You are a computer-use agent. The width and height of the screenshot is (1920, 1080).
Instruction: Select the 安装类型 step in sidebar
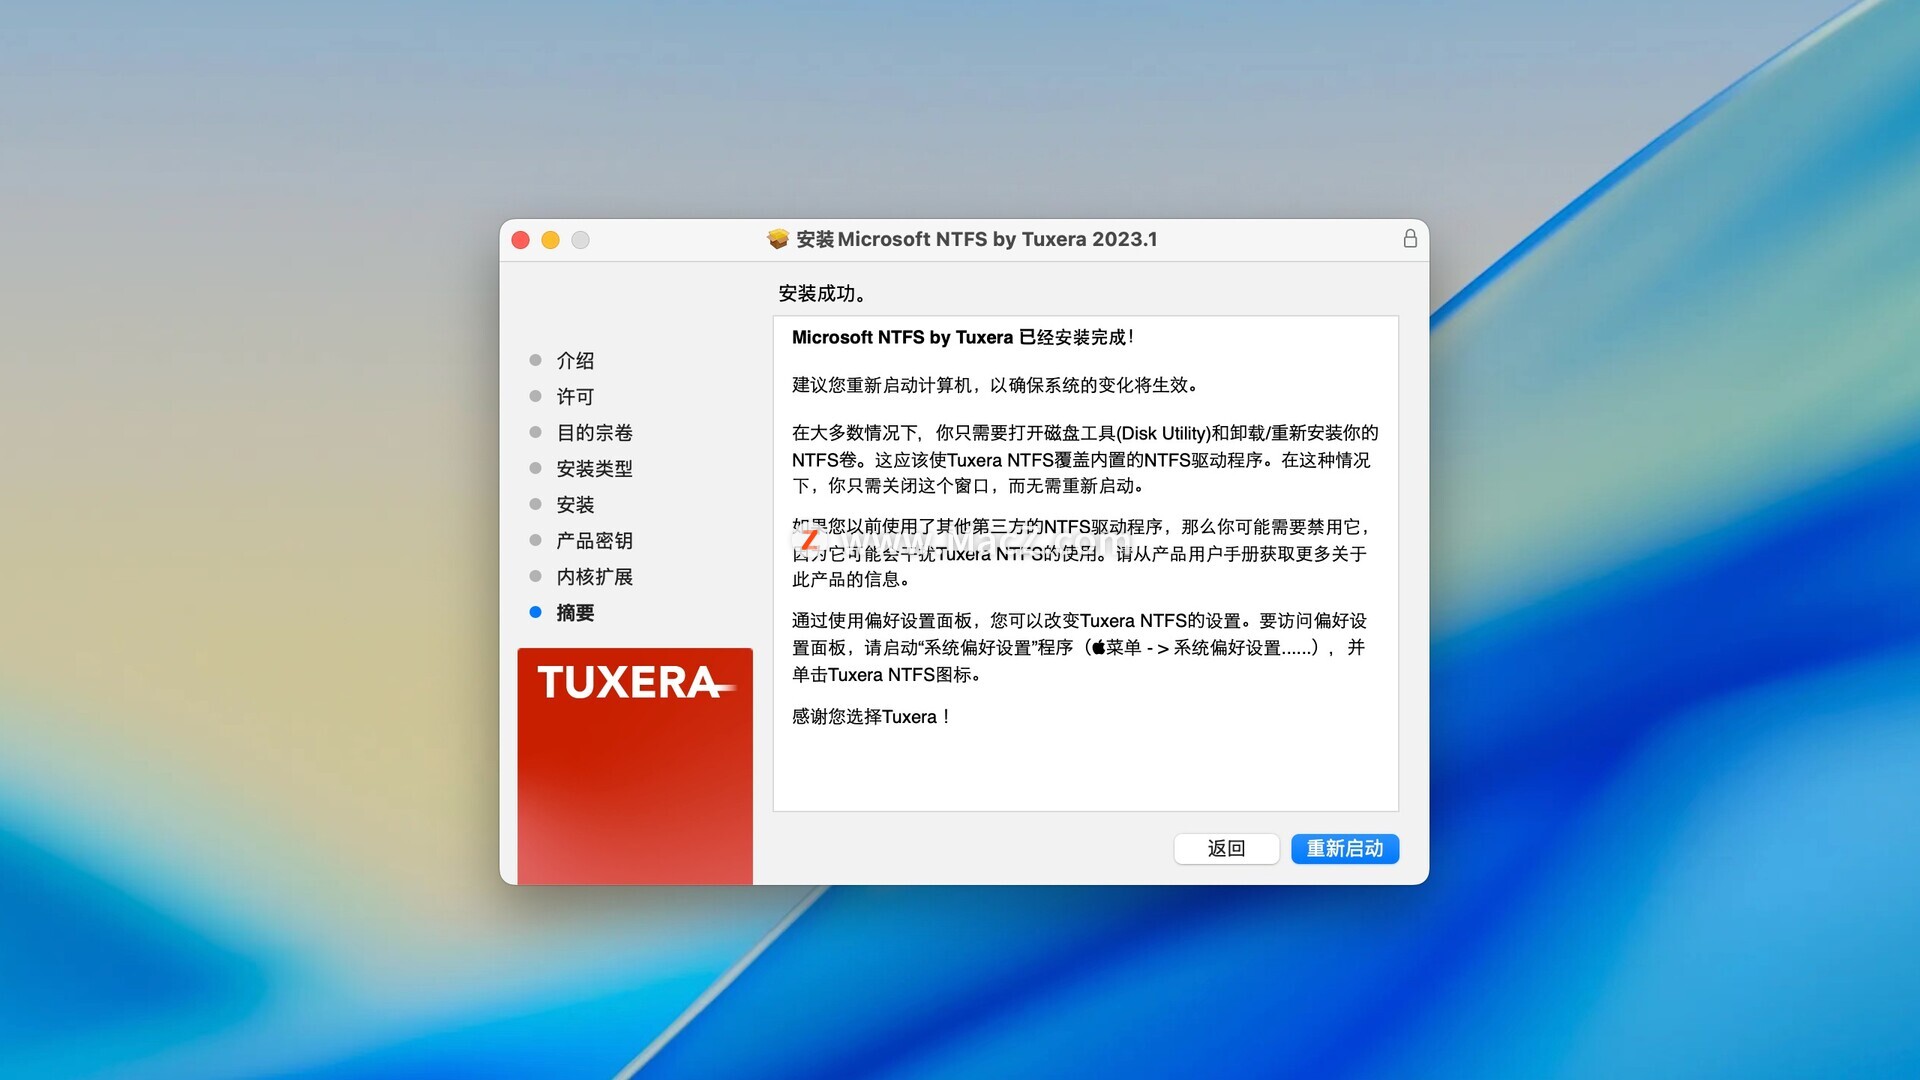tap(594, 468)
